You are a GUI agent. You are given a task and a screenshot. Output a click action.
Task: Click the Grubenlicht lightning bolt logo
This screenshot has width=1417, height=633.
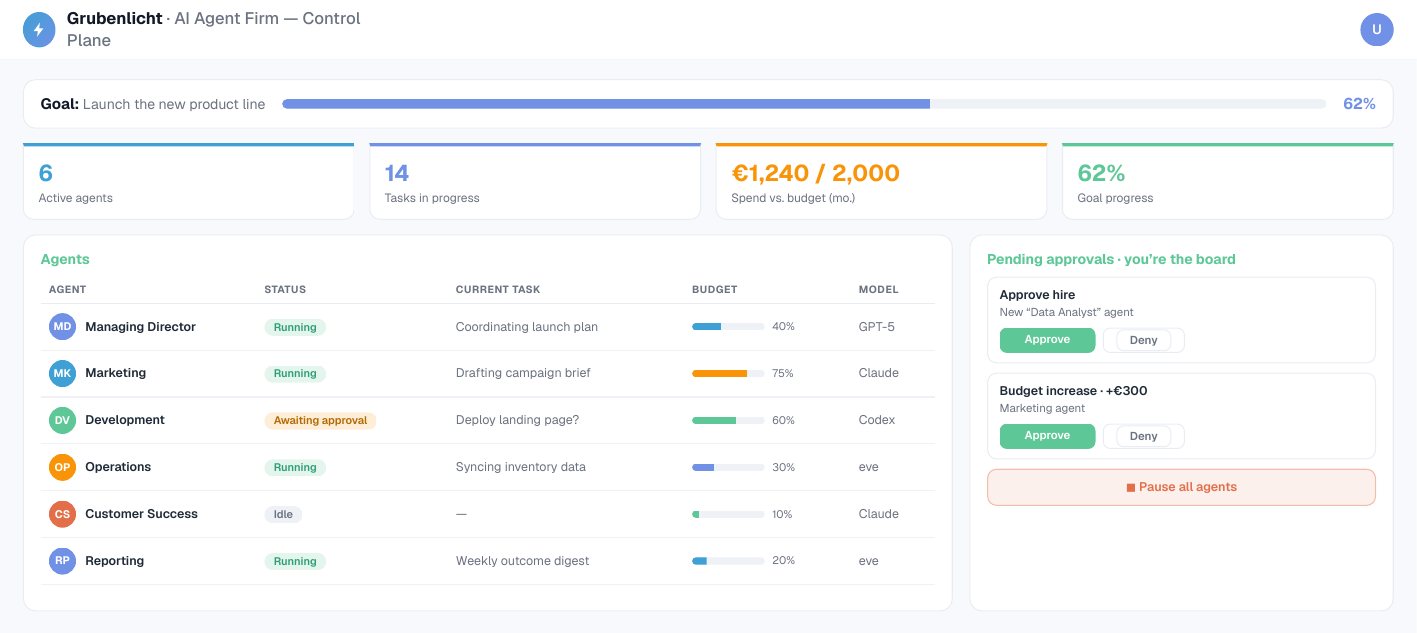39,29
